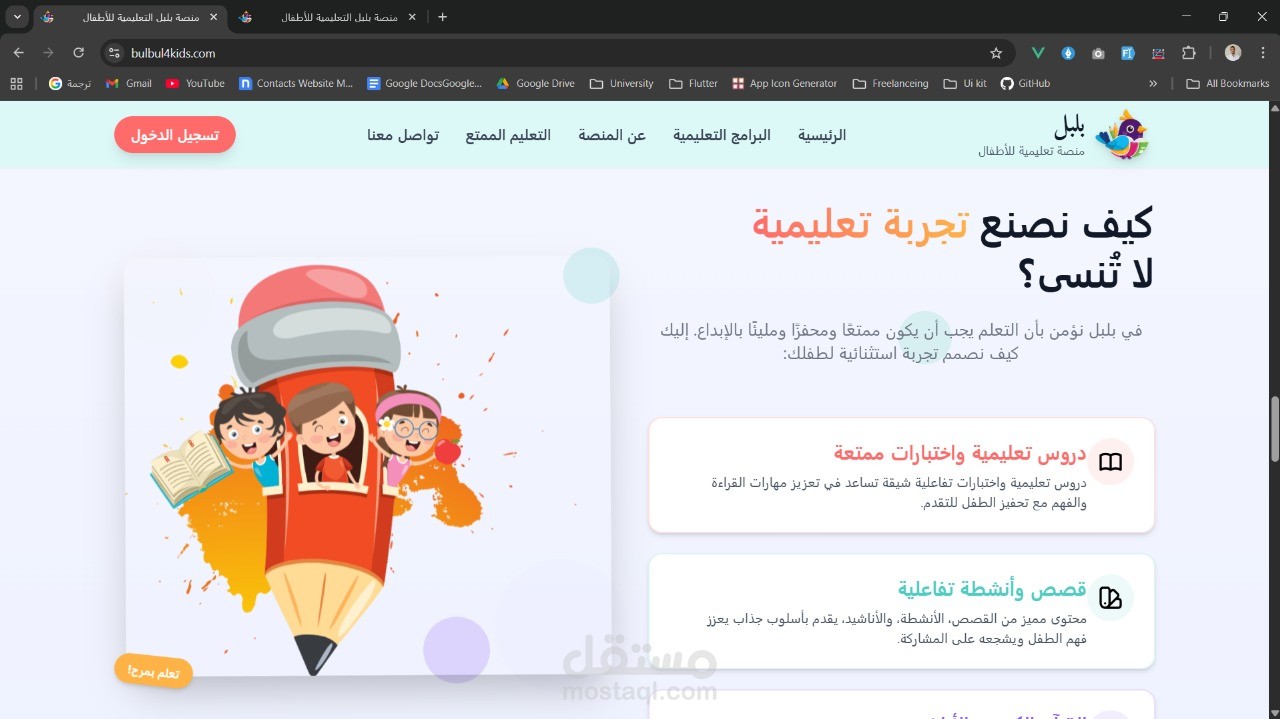Bookmark this page with the star icon
The height and width of the screenshot is (719, 1280).
tap(996, 53)
